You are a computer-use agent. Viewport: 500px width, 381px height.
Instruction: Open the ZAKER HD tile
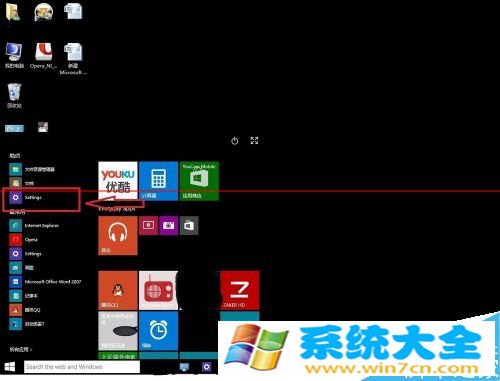pos(240,290)
